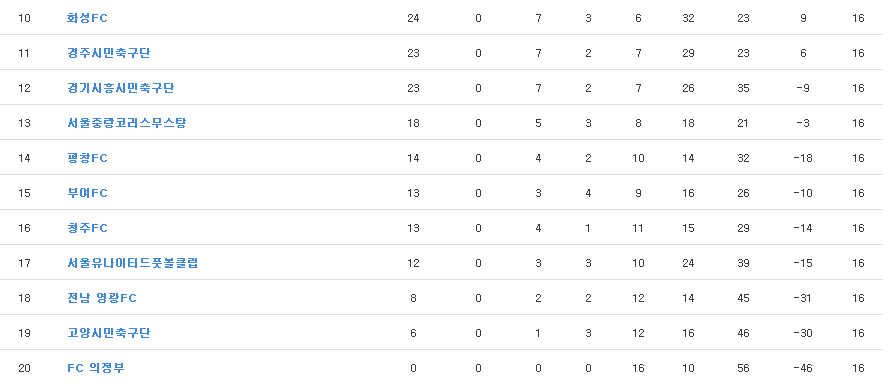Select the 평창FC team link

click(87, 158)
